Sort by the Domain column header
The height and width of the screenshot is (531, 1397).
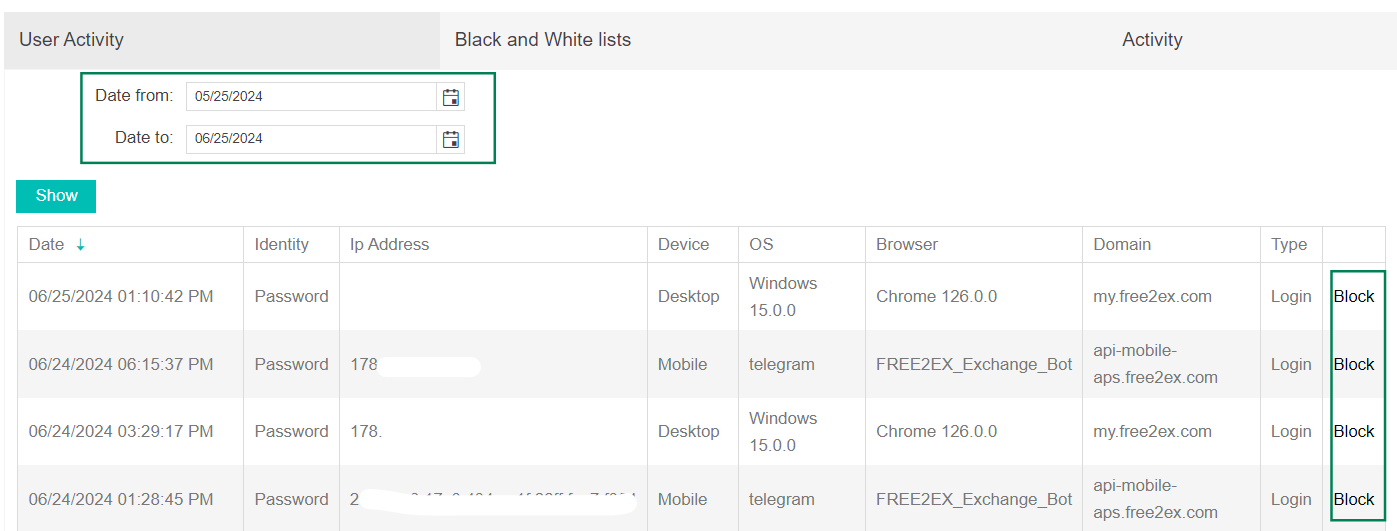coord(1122,245)
